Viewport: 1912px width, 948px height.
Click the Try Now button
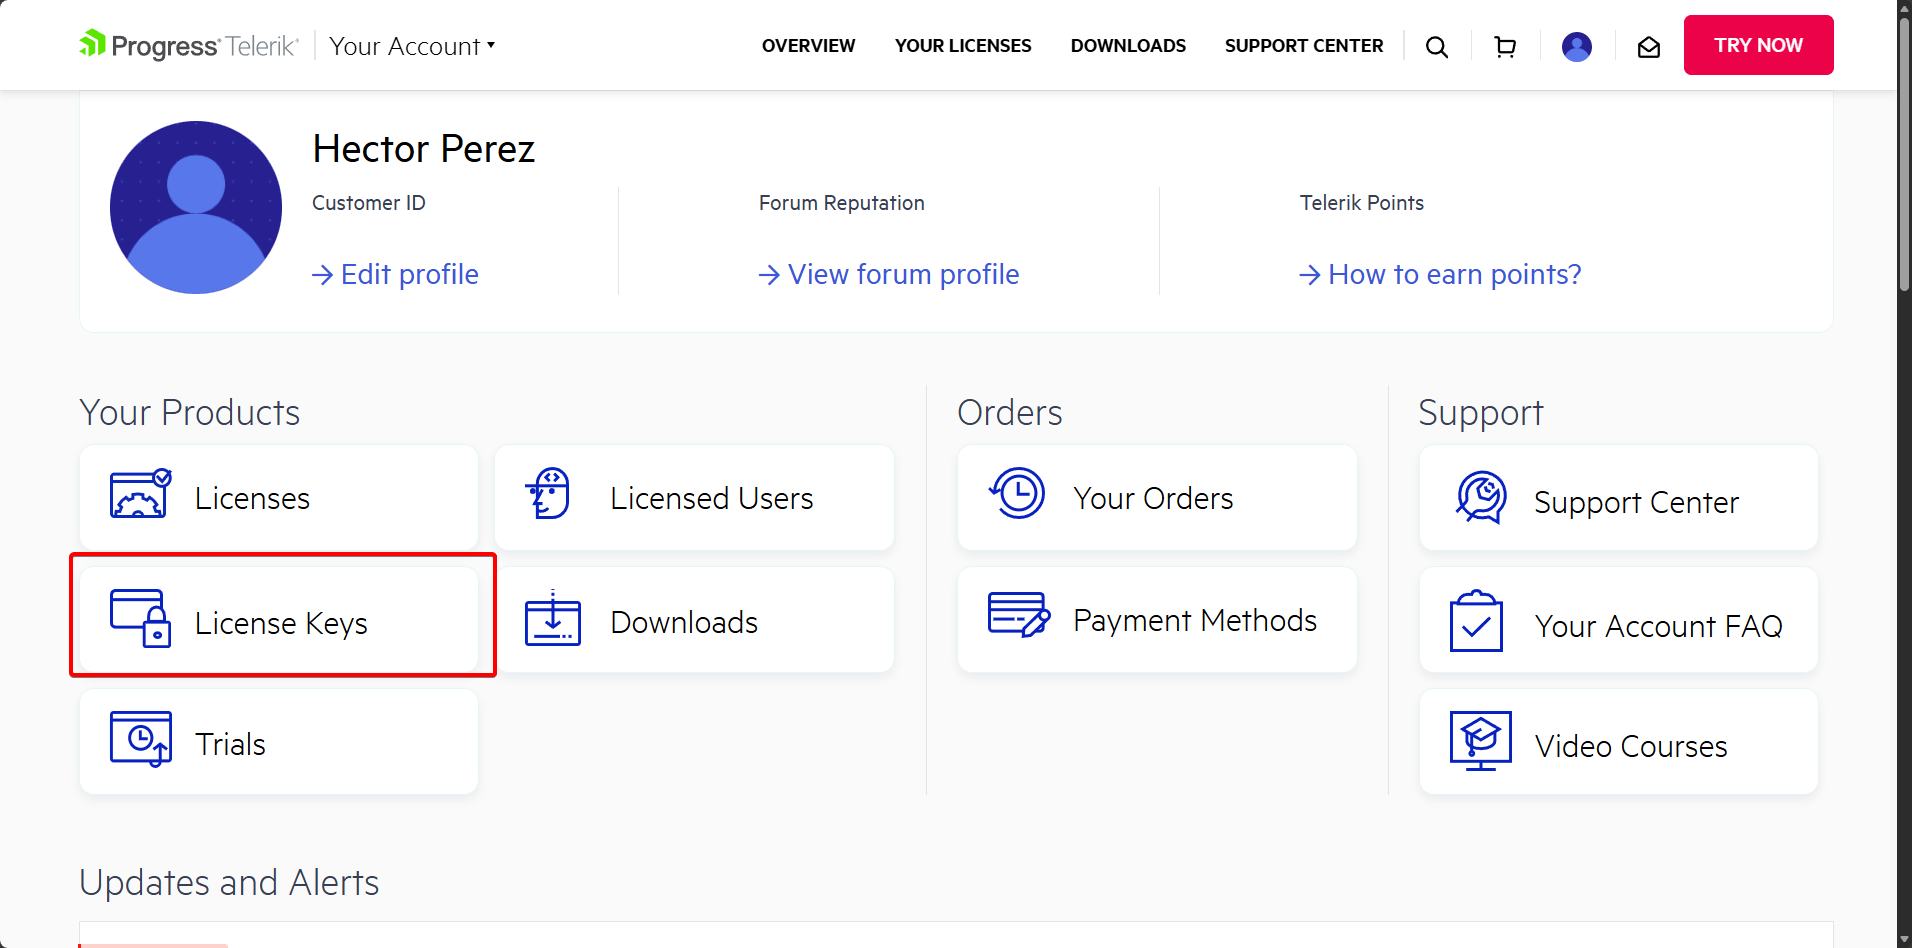[x=1758, y=45]
